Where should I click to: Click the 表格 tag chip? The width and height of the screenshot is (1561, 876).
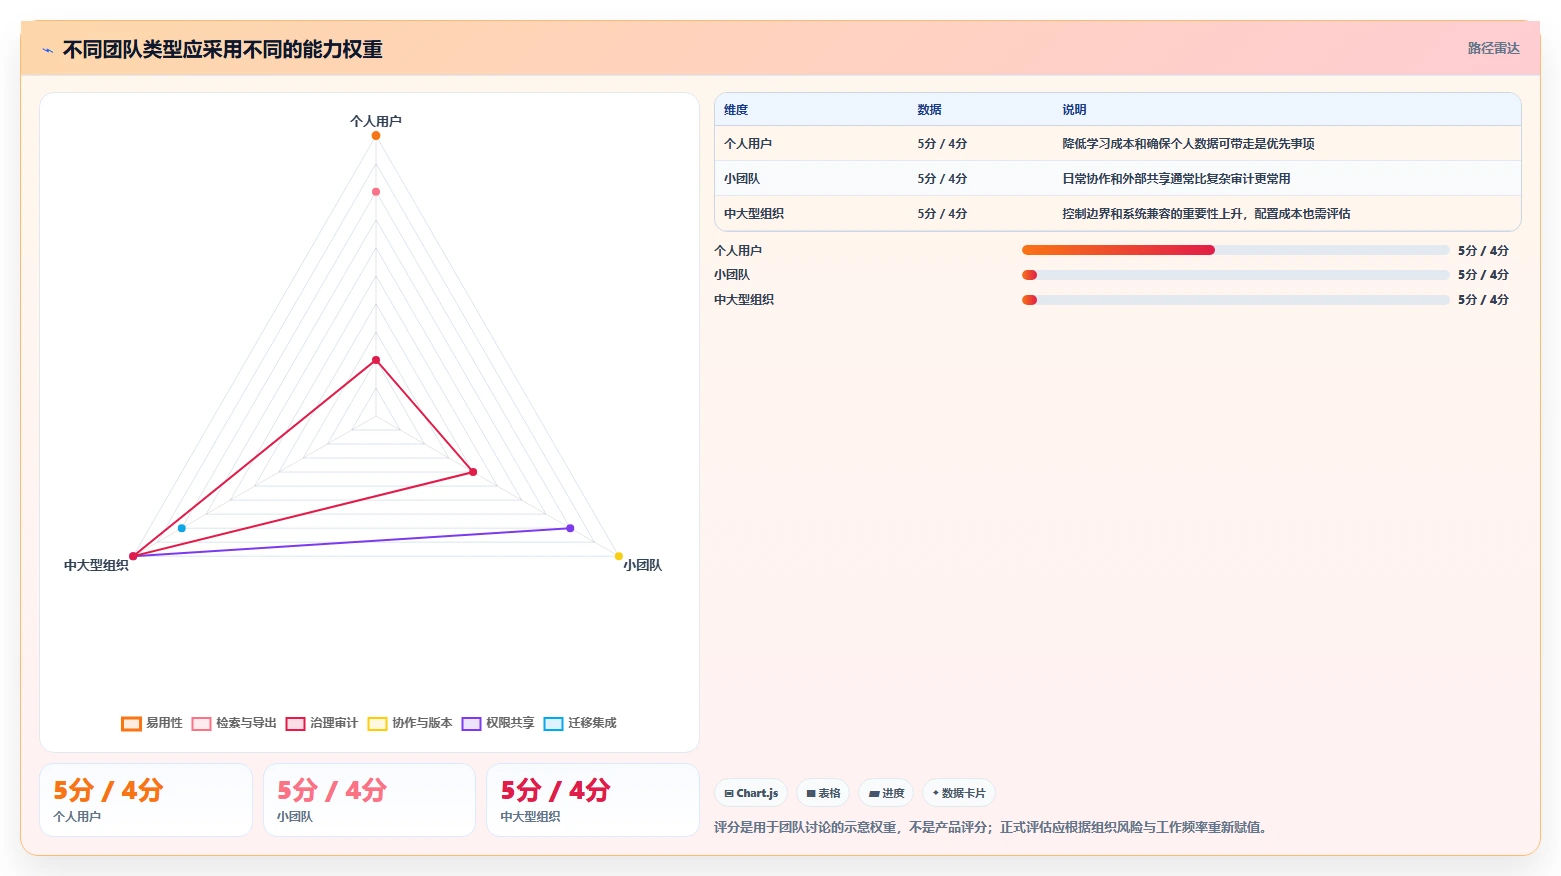point(823,793)
